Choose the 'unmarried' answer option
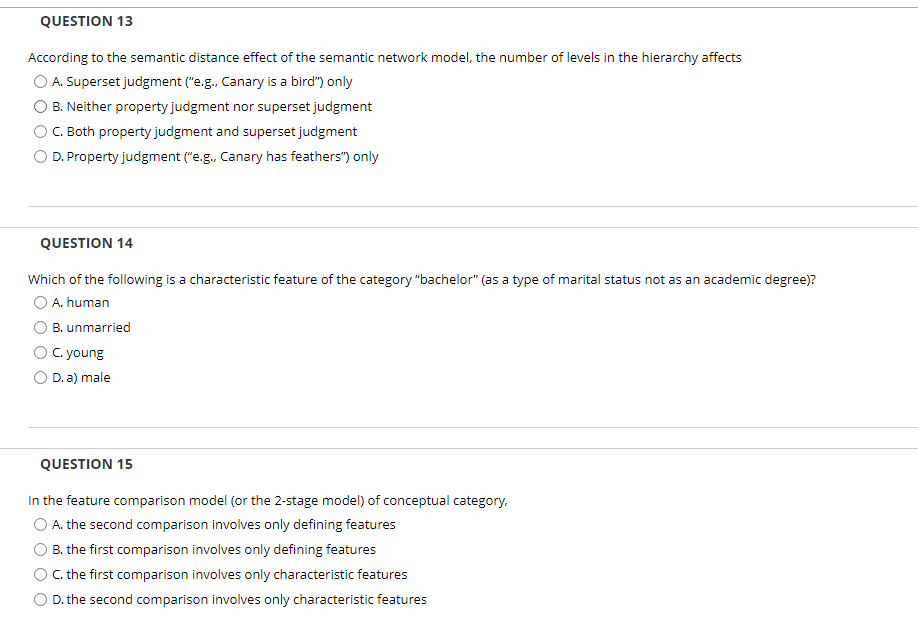 (x=40, y=327)
